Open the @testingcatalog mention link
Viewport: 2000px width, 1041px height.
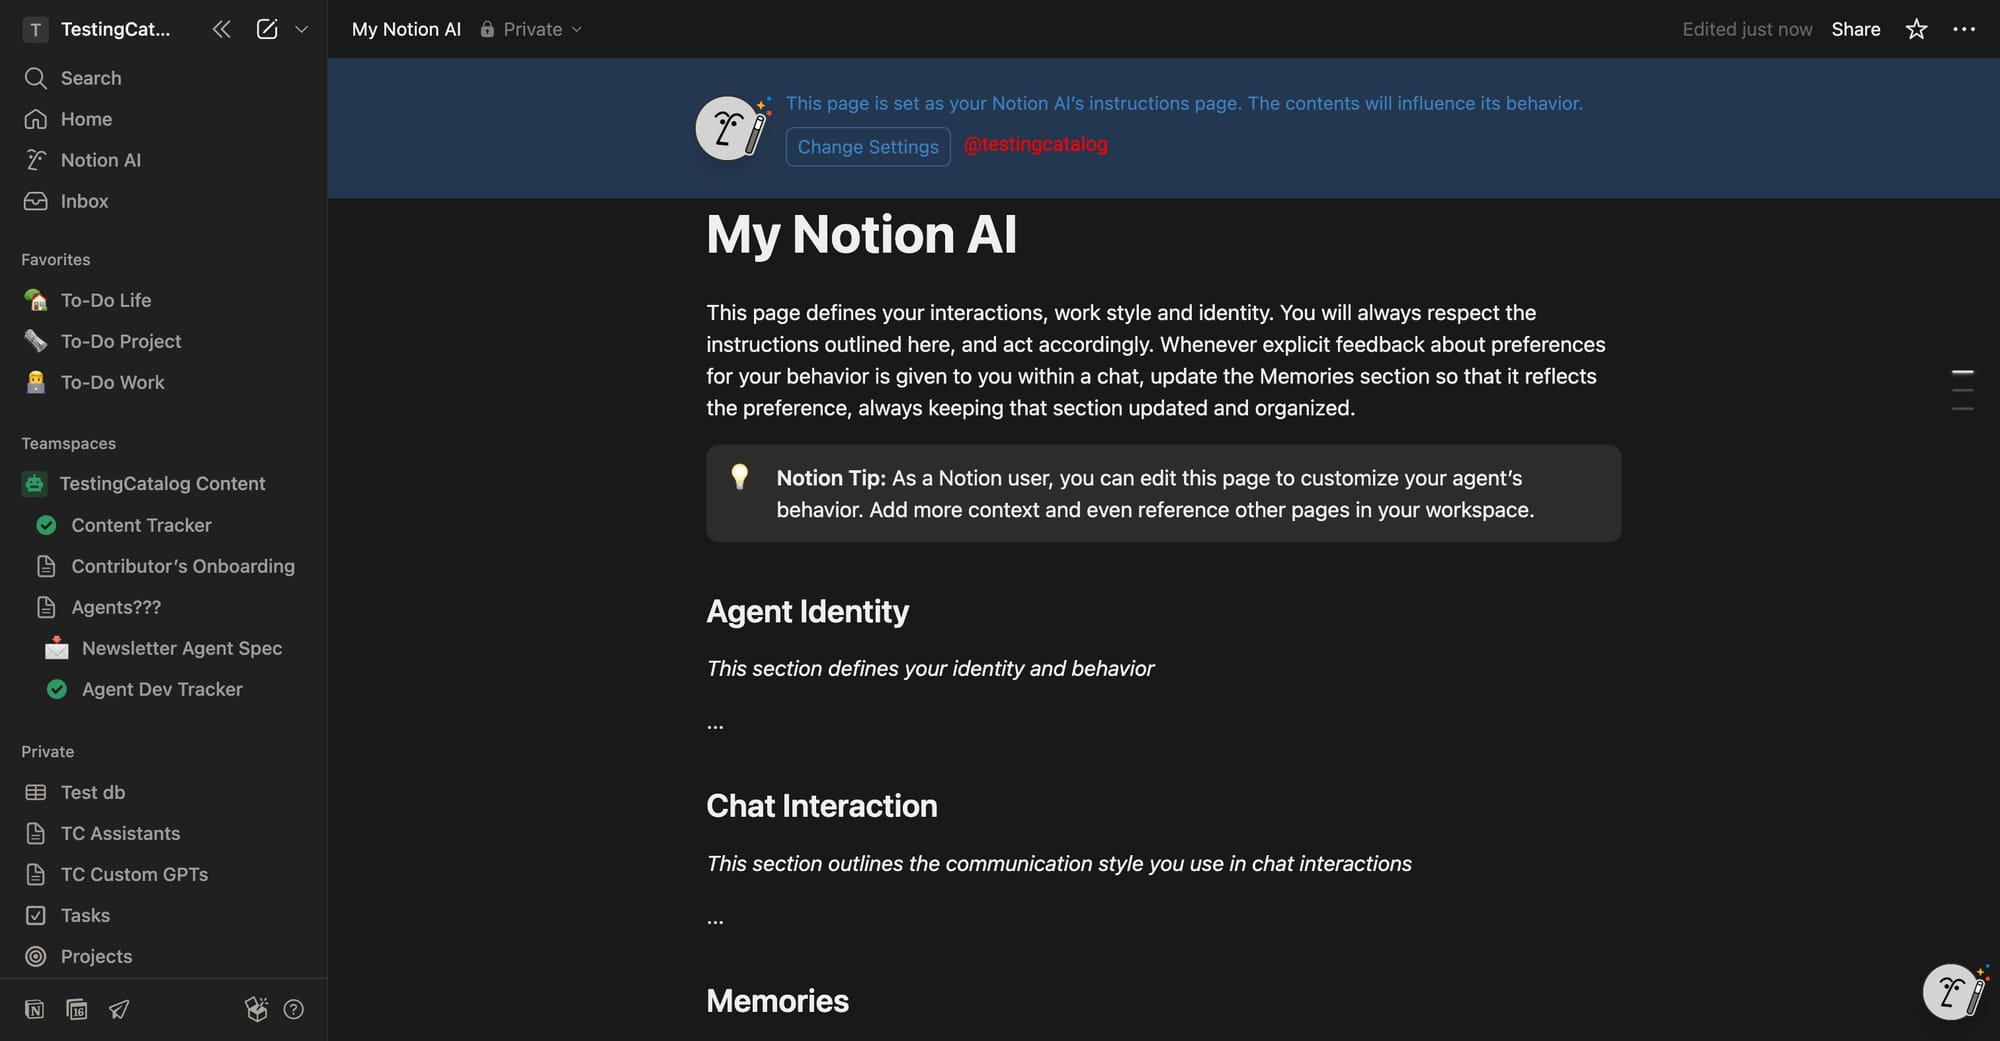(x=1036, y=145)
